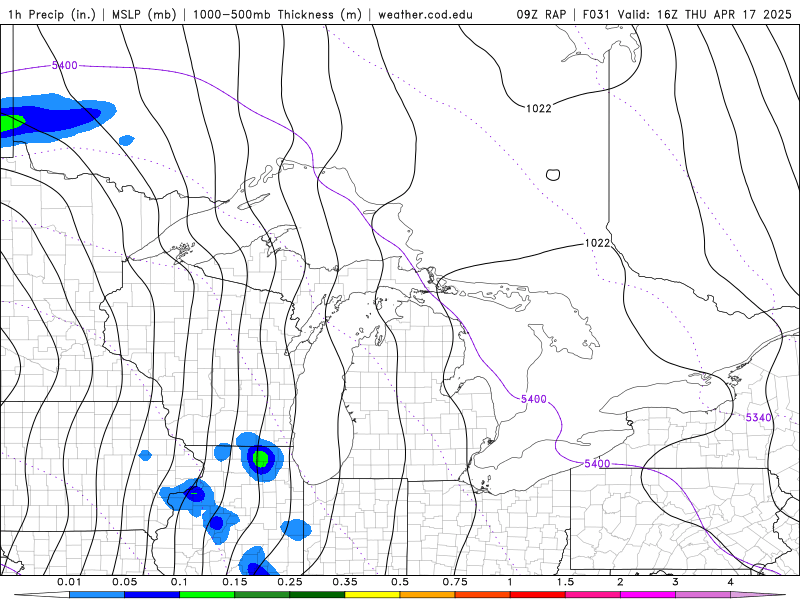Click the 'F031' forecast hour text
Viewport: 800px width, 600px height.
(597, 14)
